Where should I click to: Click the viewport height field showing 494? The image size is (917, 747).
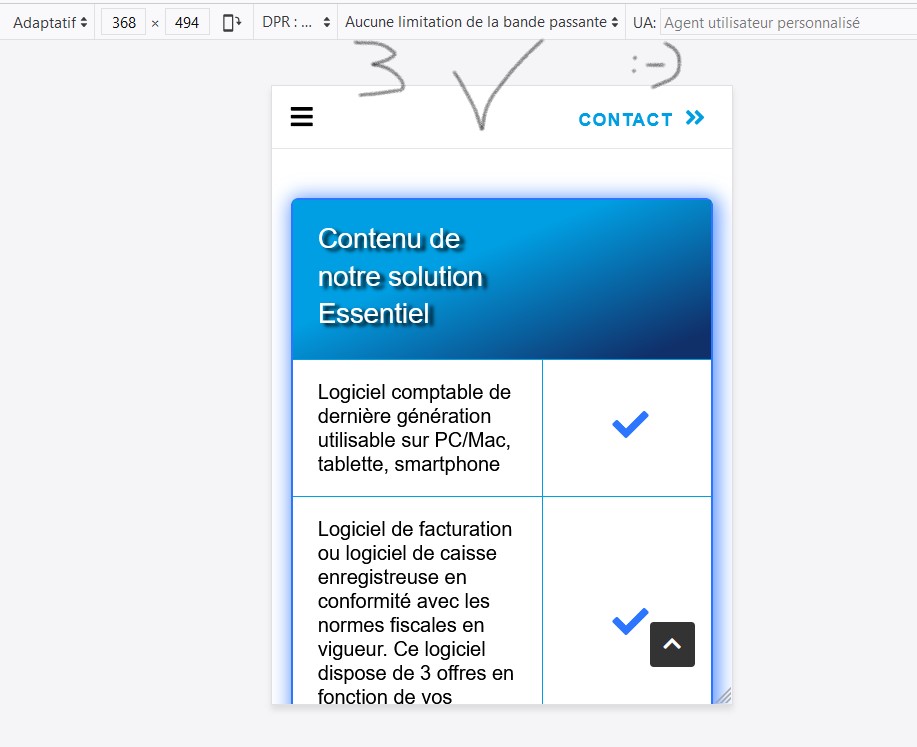pyautogui.click(x=187, y=22)
